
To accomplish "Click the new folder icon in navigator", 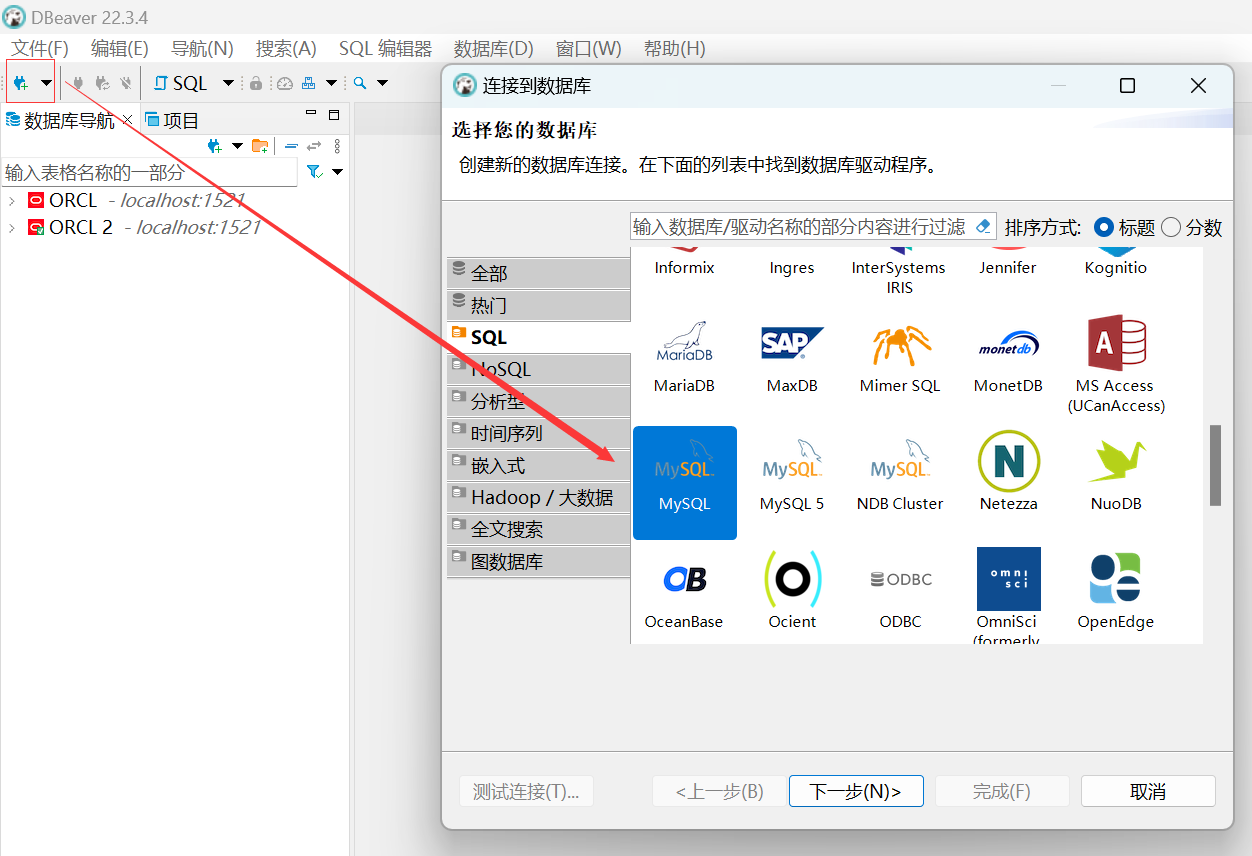I will [260, 146].
